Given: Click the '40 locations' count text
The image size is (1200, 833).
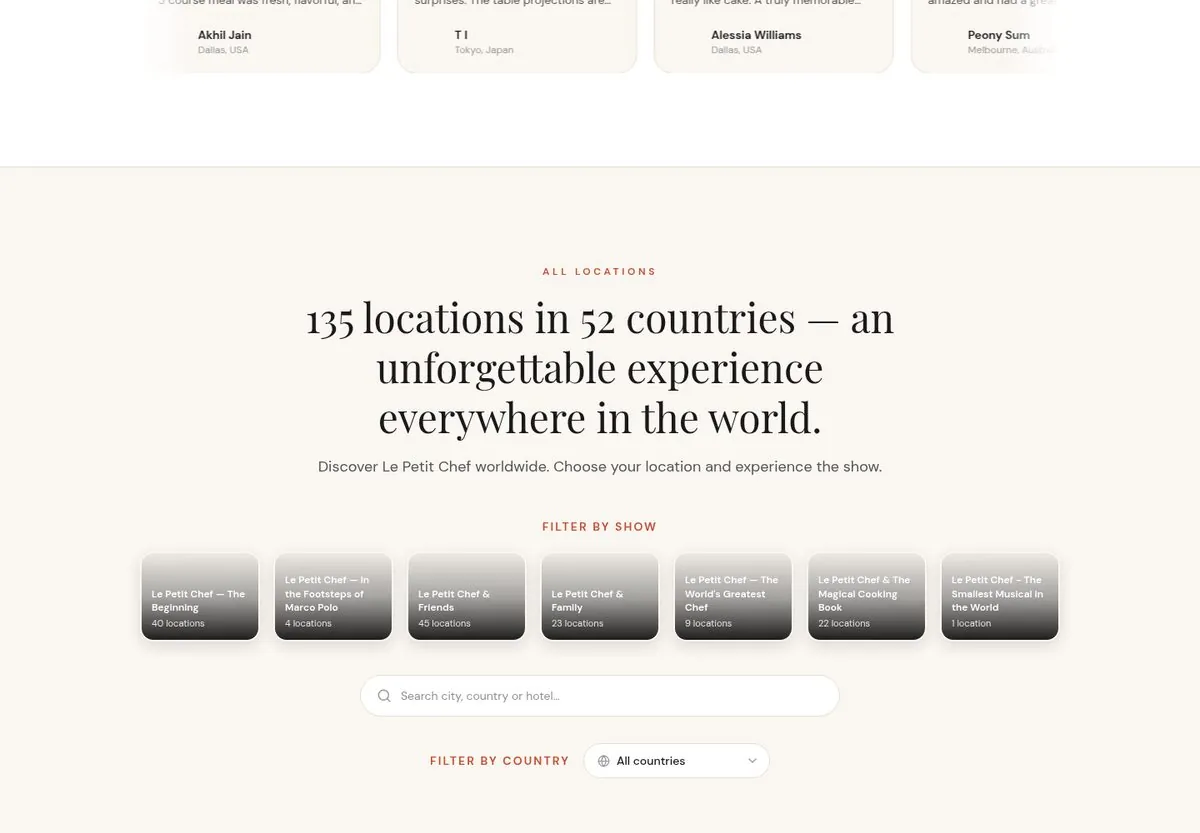Looking at the screenshot, I should 178,624.
